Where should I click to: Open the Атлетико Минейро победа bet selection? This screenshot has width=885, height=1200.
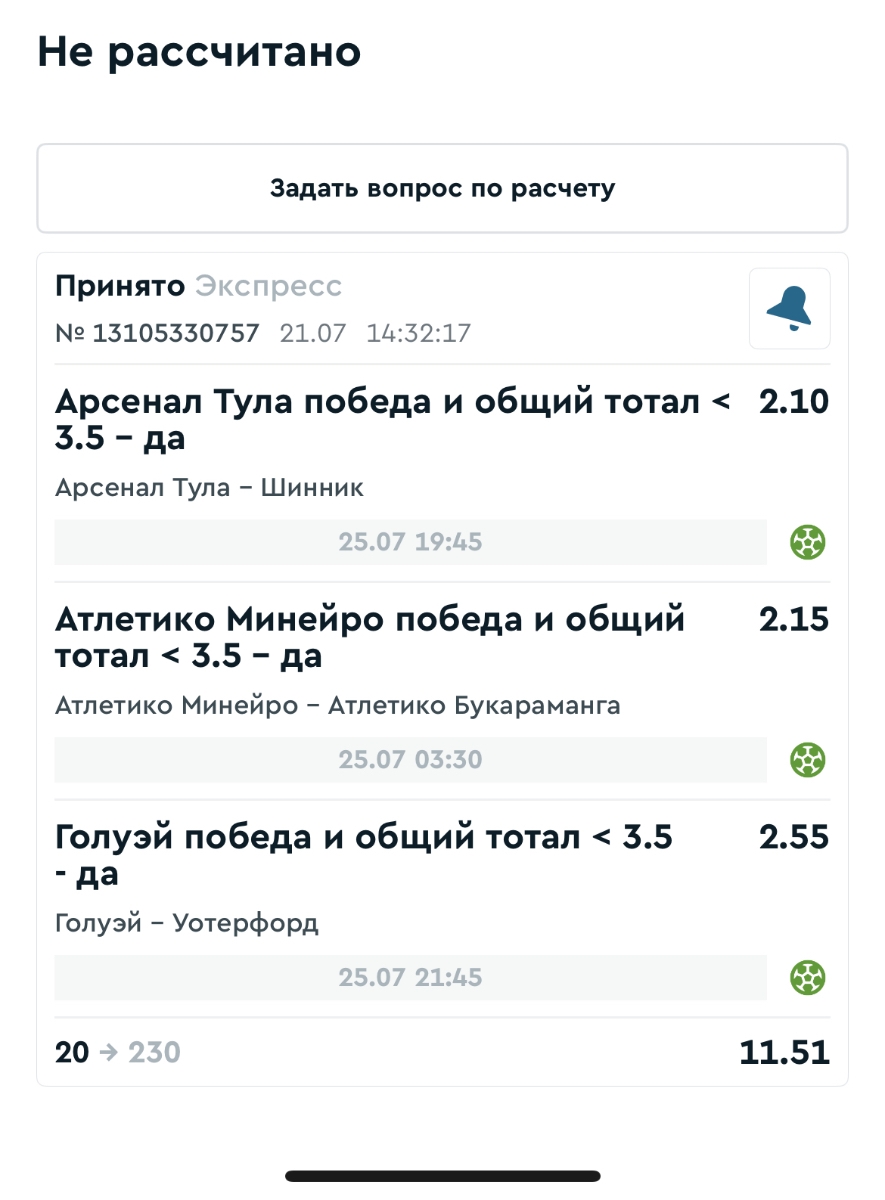pyautogui.click(x=370, y=637)
